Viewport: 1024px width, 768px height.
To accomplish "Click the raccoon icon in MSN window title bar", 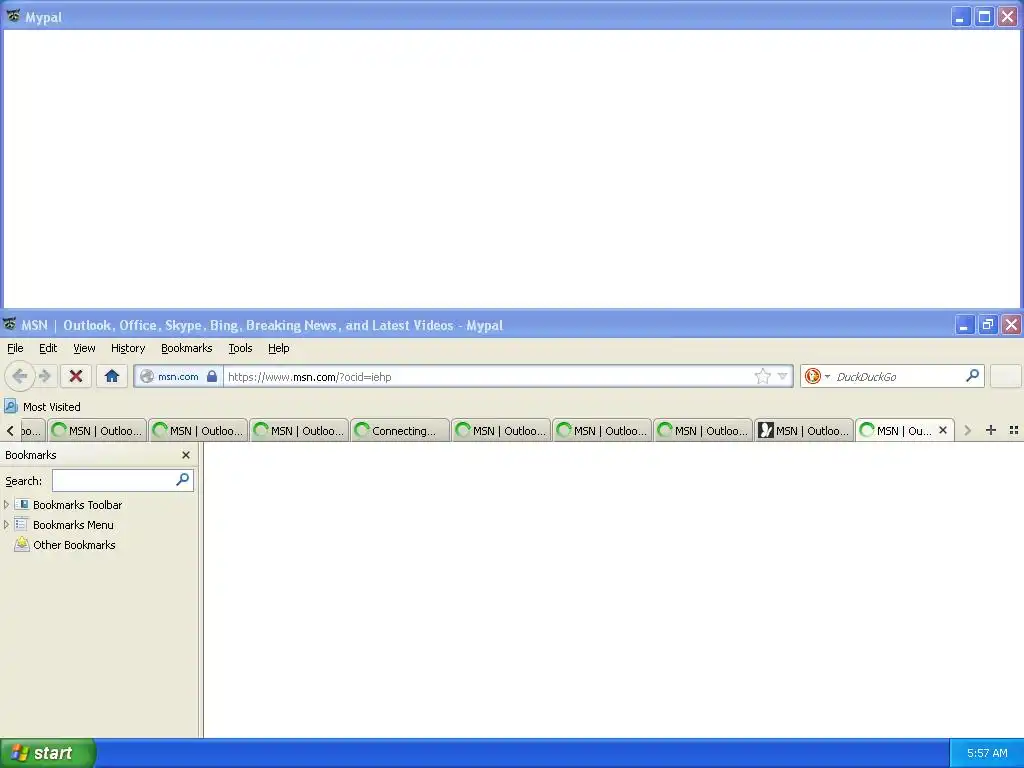I will point(10,324).
